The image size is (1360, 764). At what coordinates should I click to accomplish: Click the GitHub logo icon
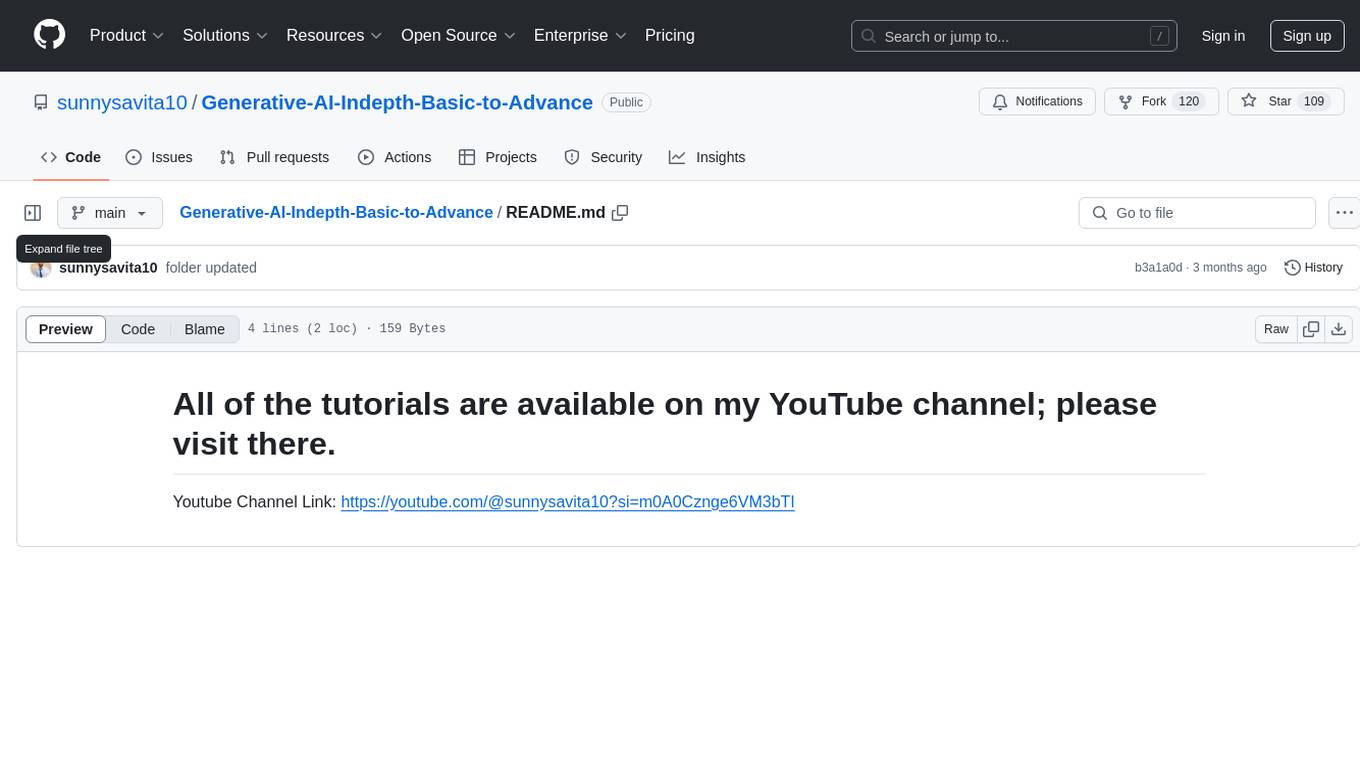49,35
